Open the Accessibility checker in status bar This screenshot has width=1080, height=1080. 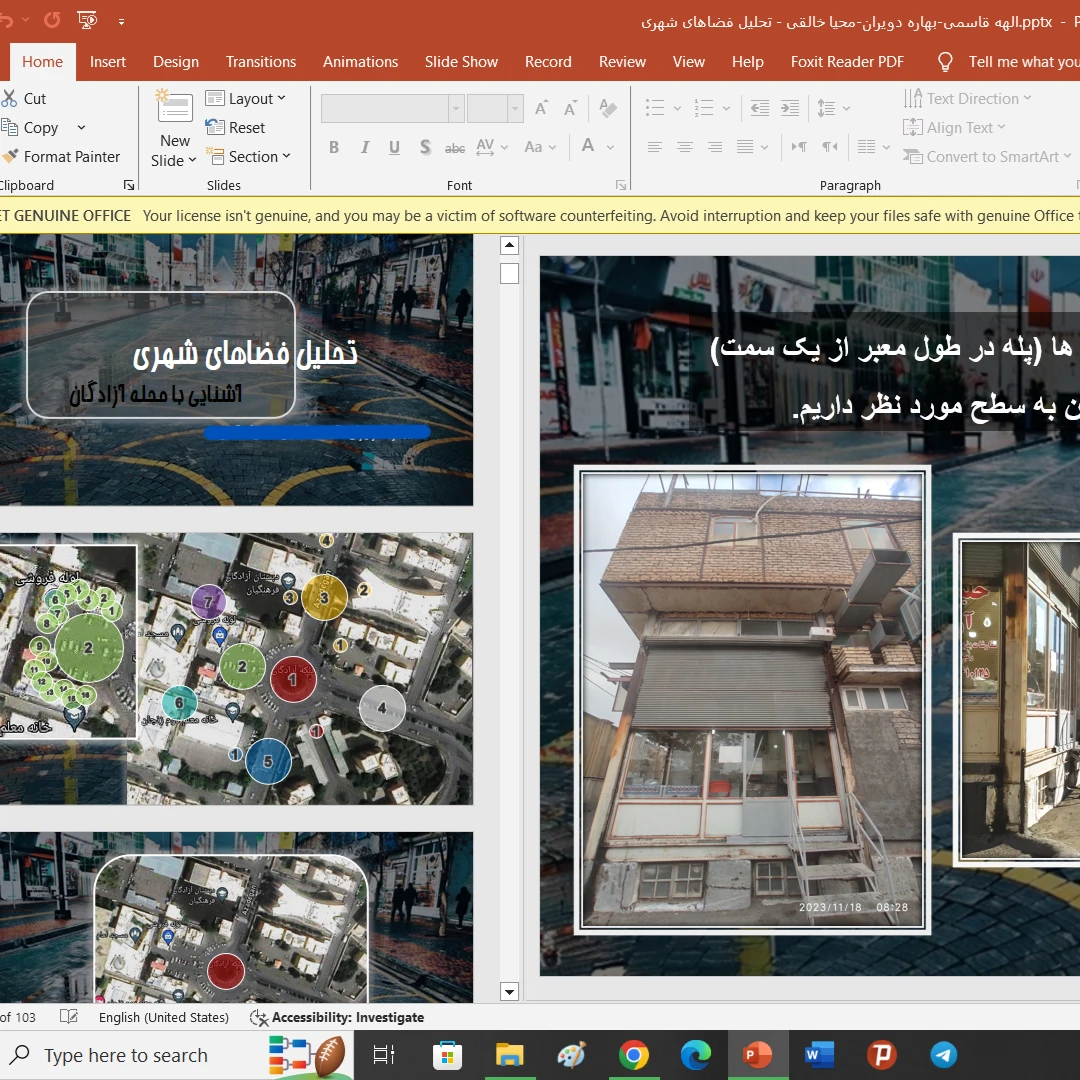[x=337, y=1017]
